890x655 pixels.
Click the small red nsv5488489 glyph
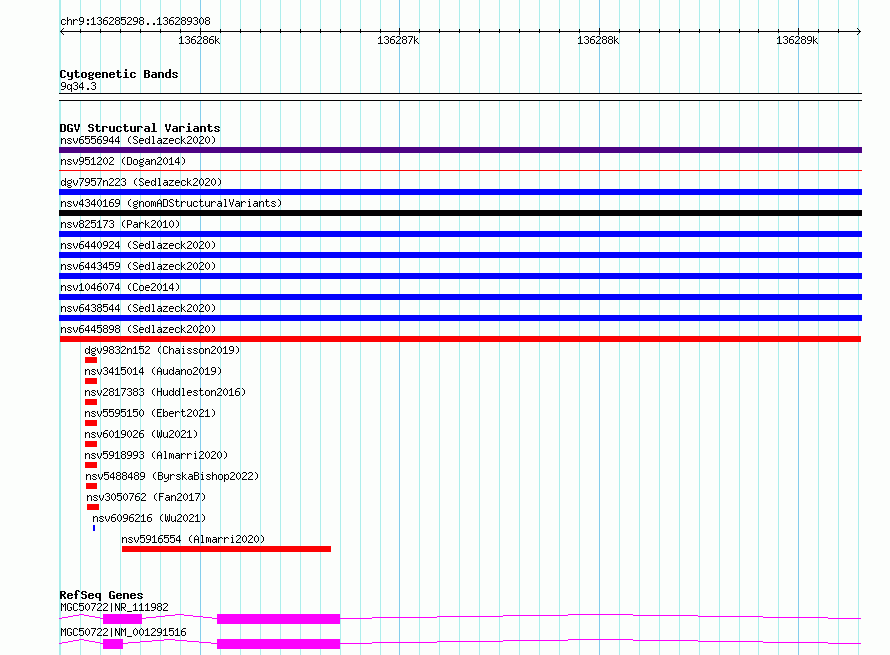point(91,486)
